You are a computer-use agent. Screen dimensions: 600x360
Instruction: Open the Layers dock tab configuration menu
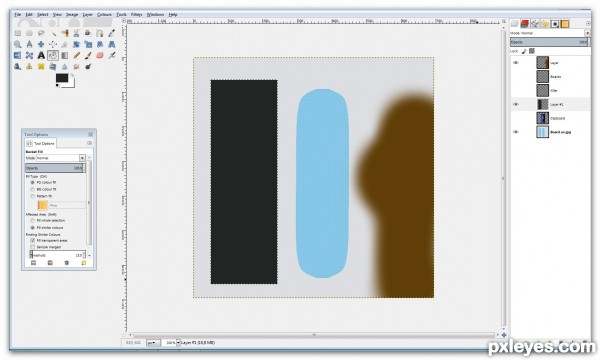click(588, 23)
